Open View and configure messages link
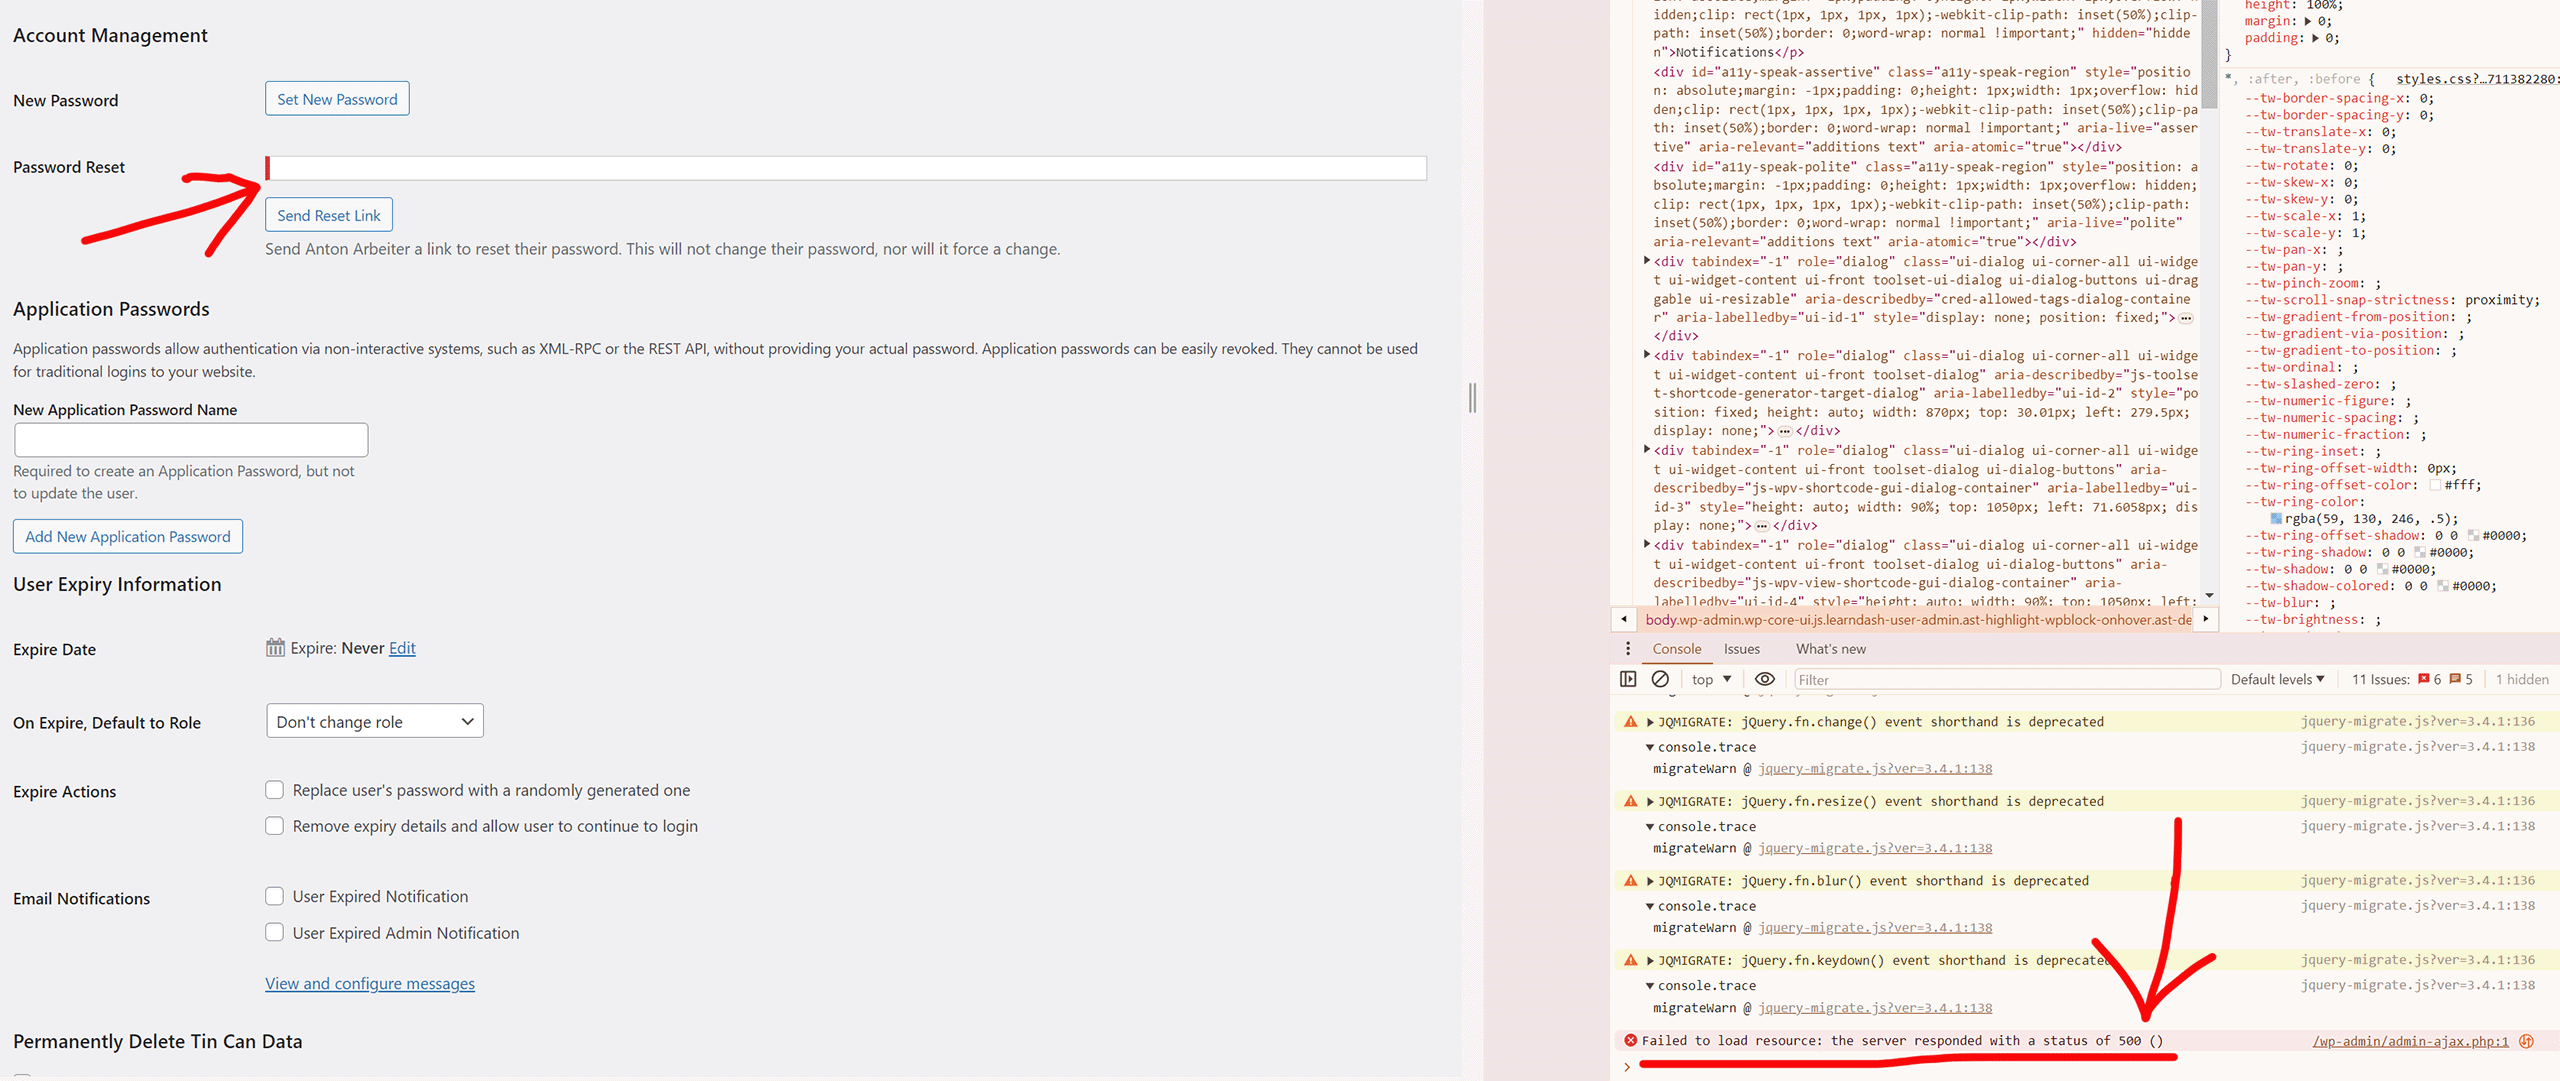The width and height of the screenshot is (2560, 1081). 370,983
